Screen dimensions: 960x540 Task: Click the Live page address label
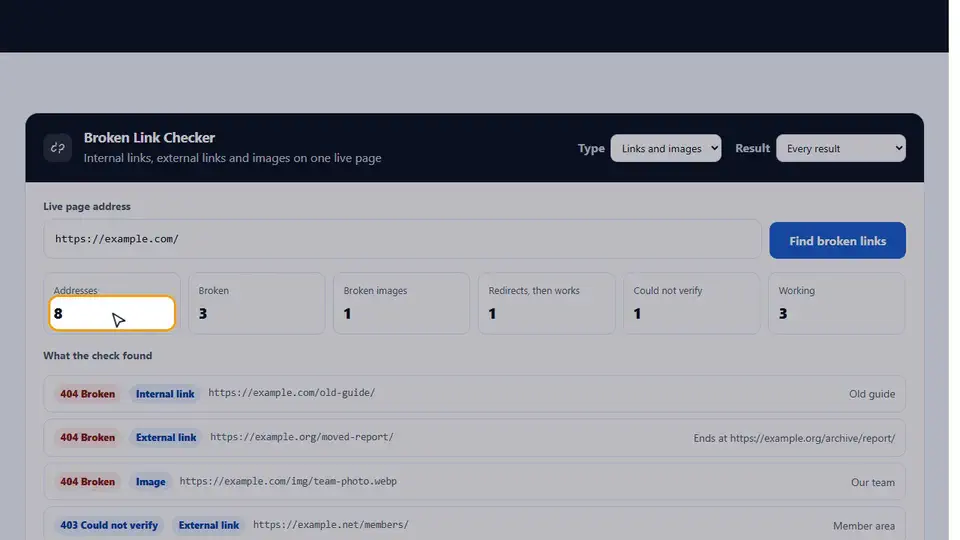tap(87, 206)
